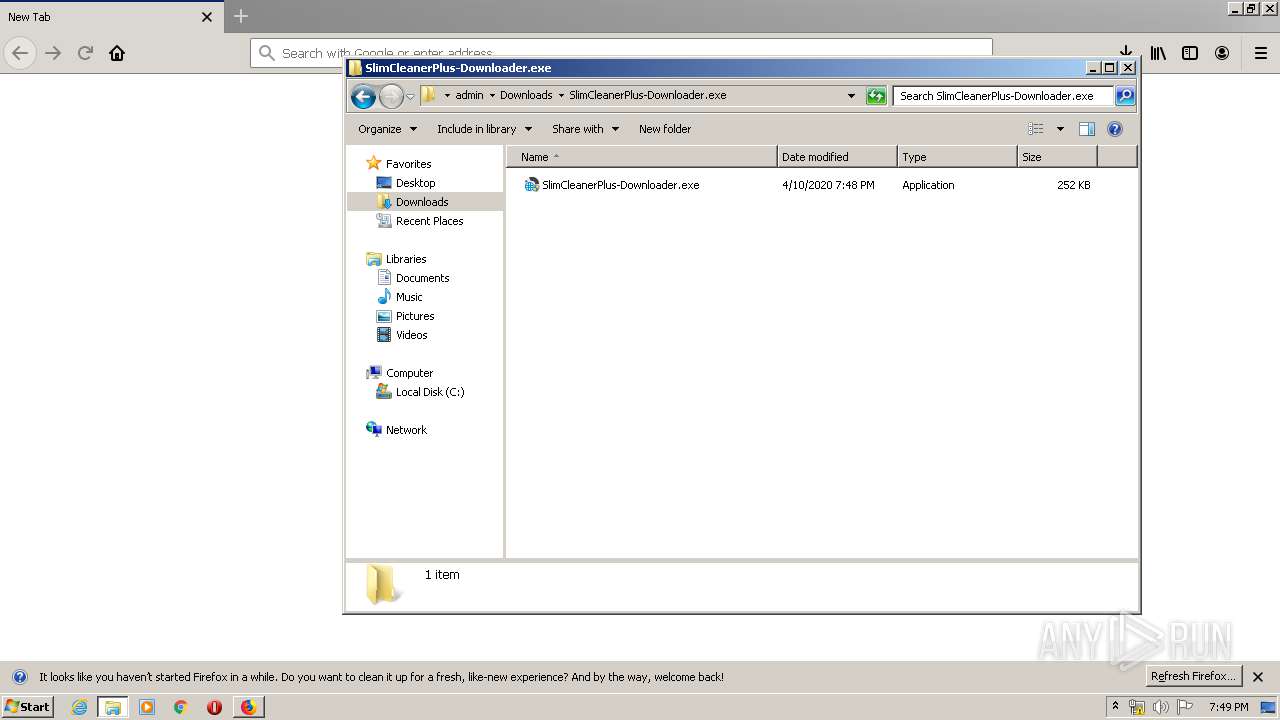Screen dimensions: 1280x720
Task: Sort by Date modified column
Action: (837, 157)
